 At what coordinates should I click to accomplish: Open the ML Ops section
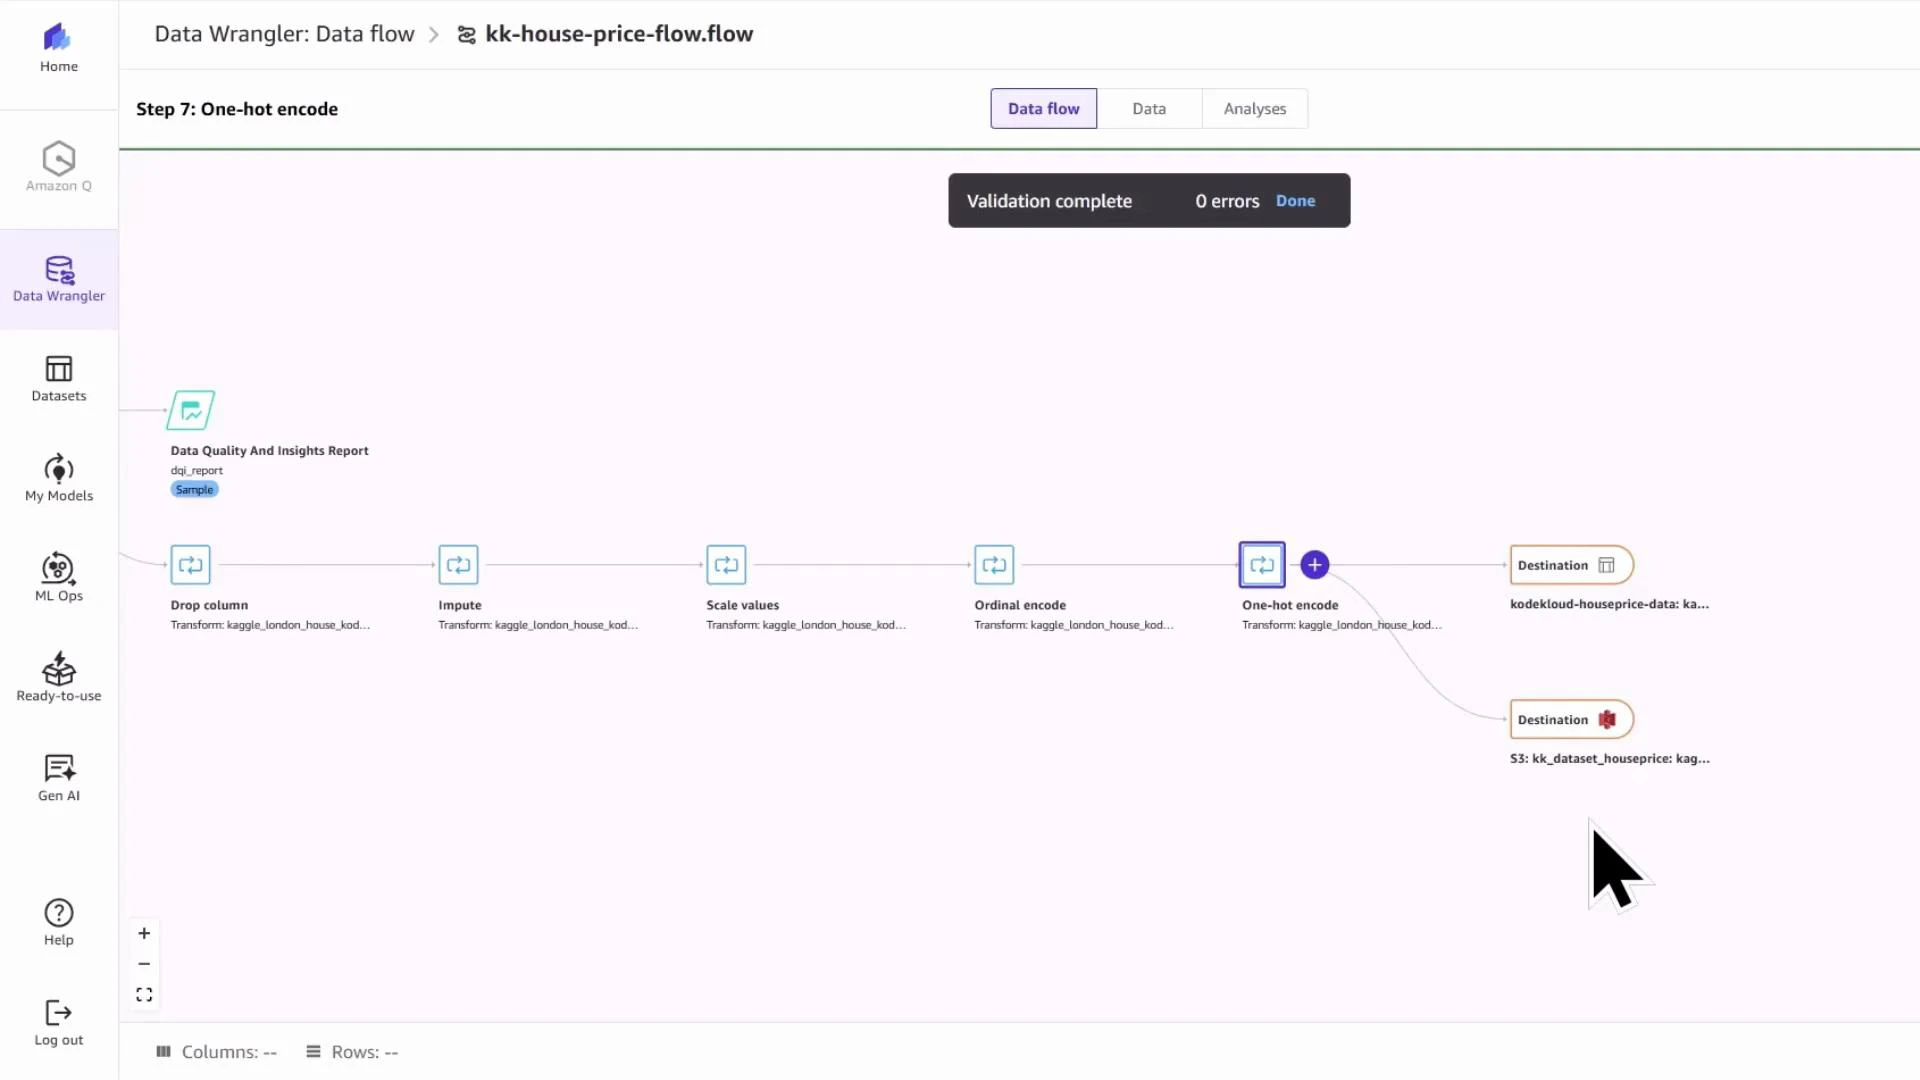(x=58, y=577)
